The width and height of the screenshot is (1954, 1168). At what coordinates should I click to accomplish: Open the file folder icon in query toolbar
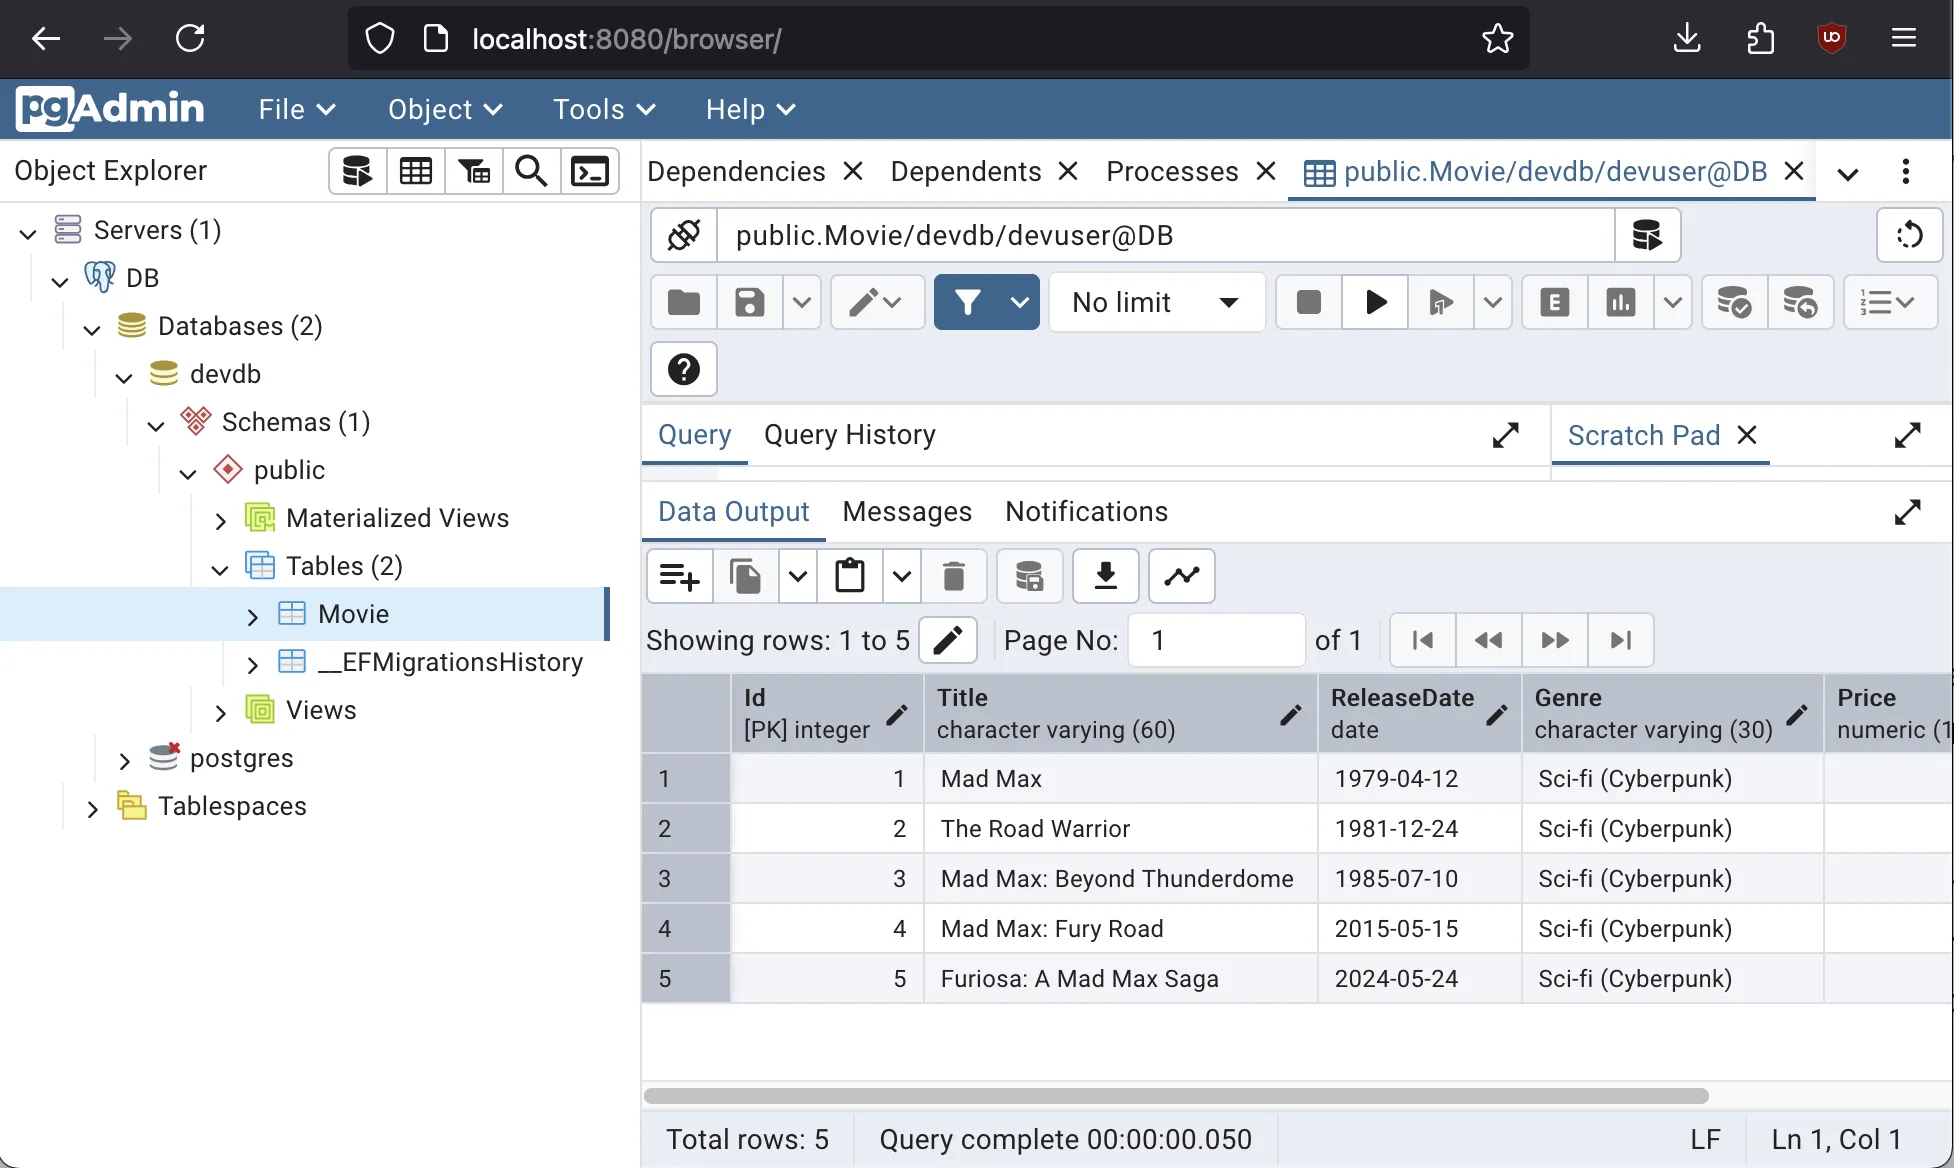click(684, 302)
